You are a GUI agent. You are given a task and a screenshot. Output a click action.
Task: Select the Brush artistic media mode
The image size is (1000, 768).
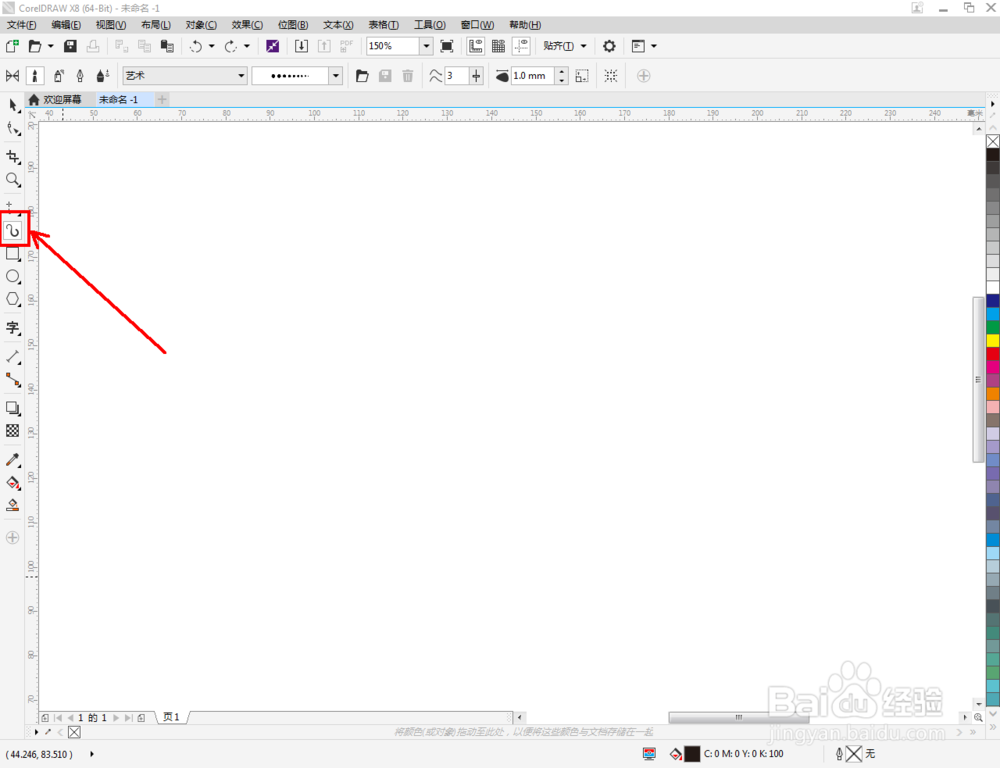[35, 76]
